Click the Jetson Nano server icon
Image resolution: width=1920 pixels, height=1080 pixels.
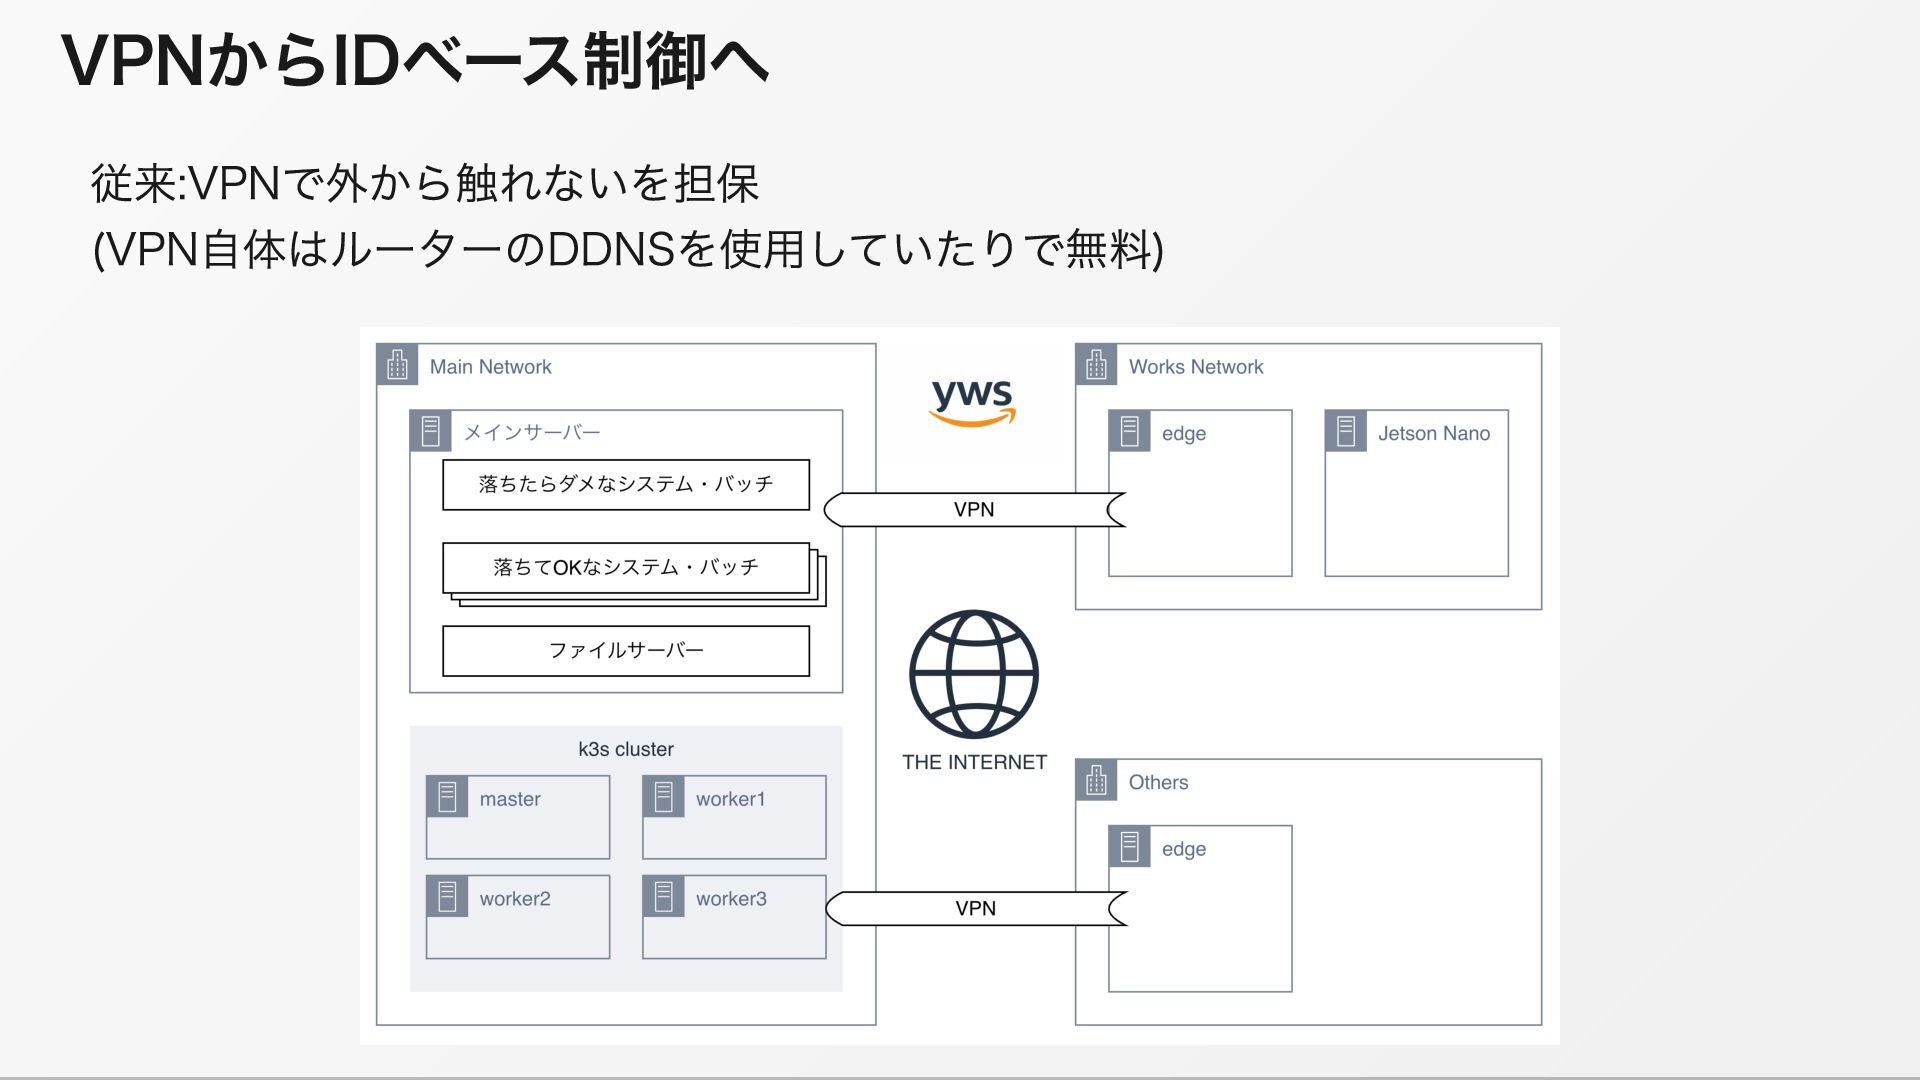point(1346,431)
